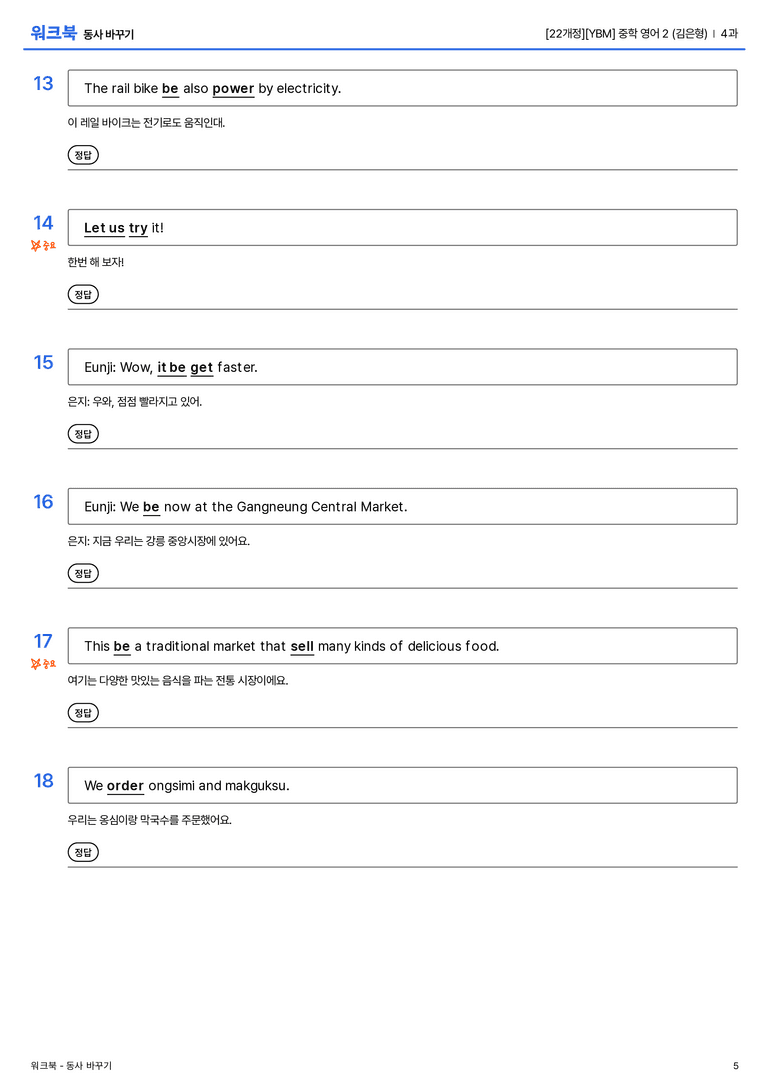Screen dimensions: 768x1087
Task: Click the Gangneung Central Market sentence box
Action: point(403,506)
